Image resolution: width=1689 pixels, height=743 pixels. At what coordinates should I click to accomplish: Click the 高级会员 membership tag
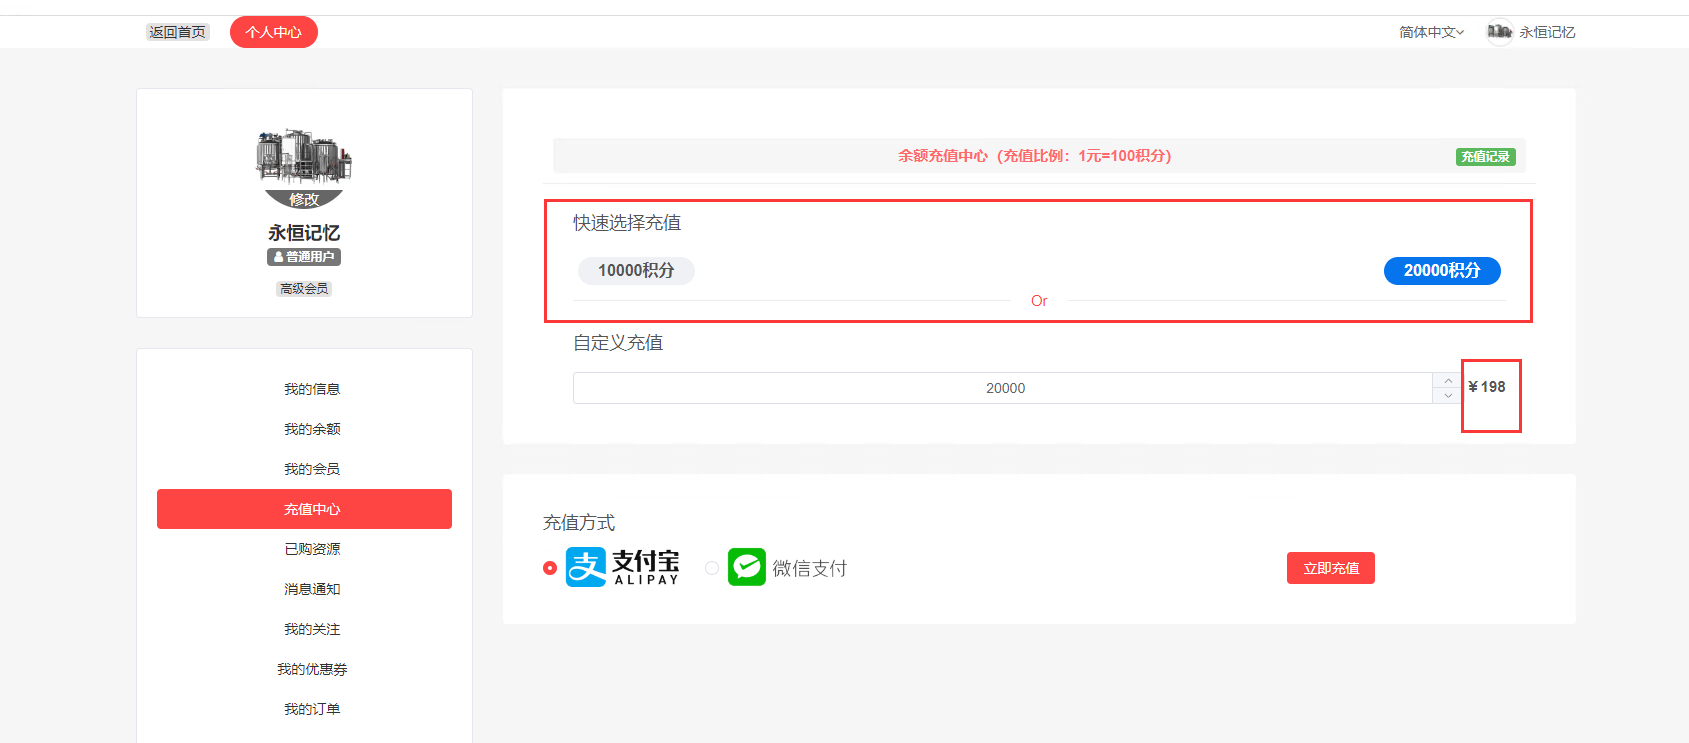[304, 288]
